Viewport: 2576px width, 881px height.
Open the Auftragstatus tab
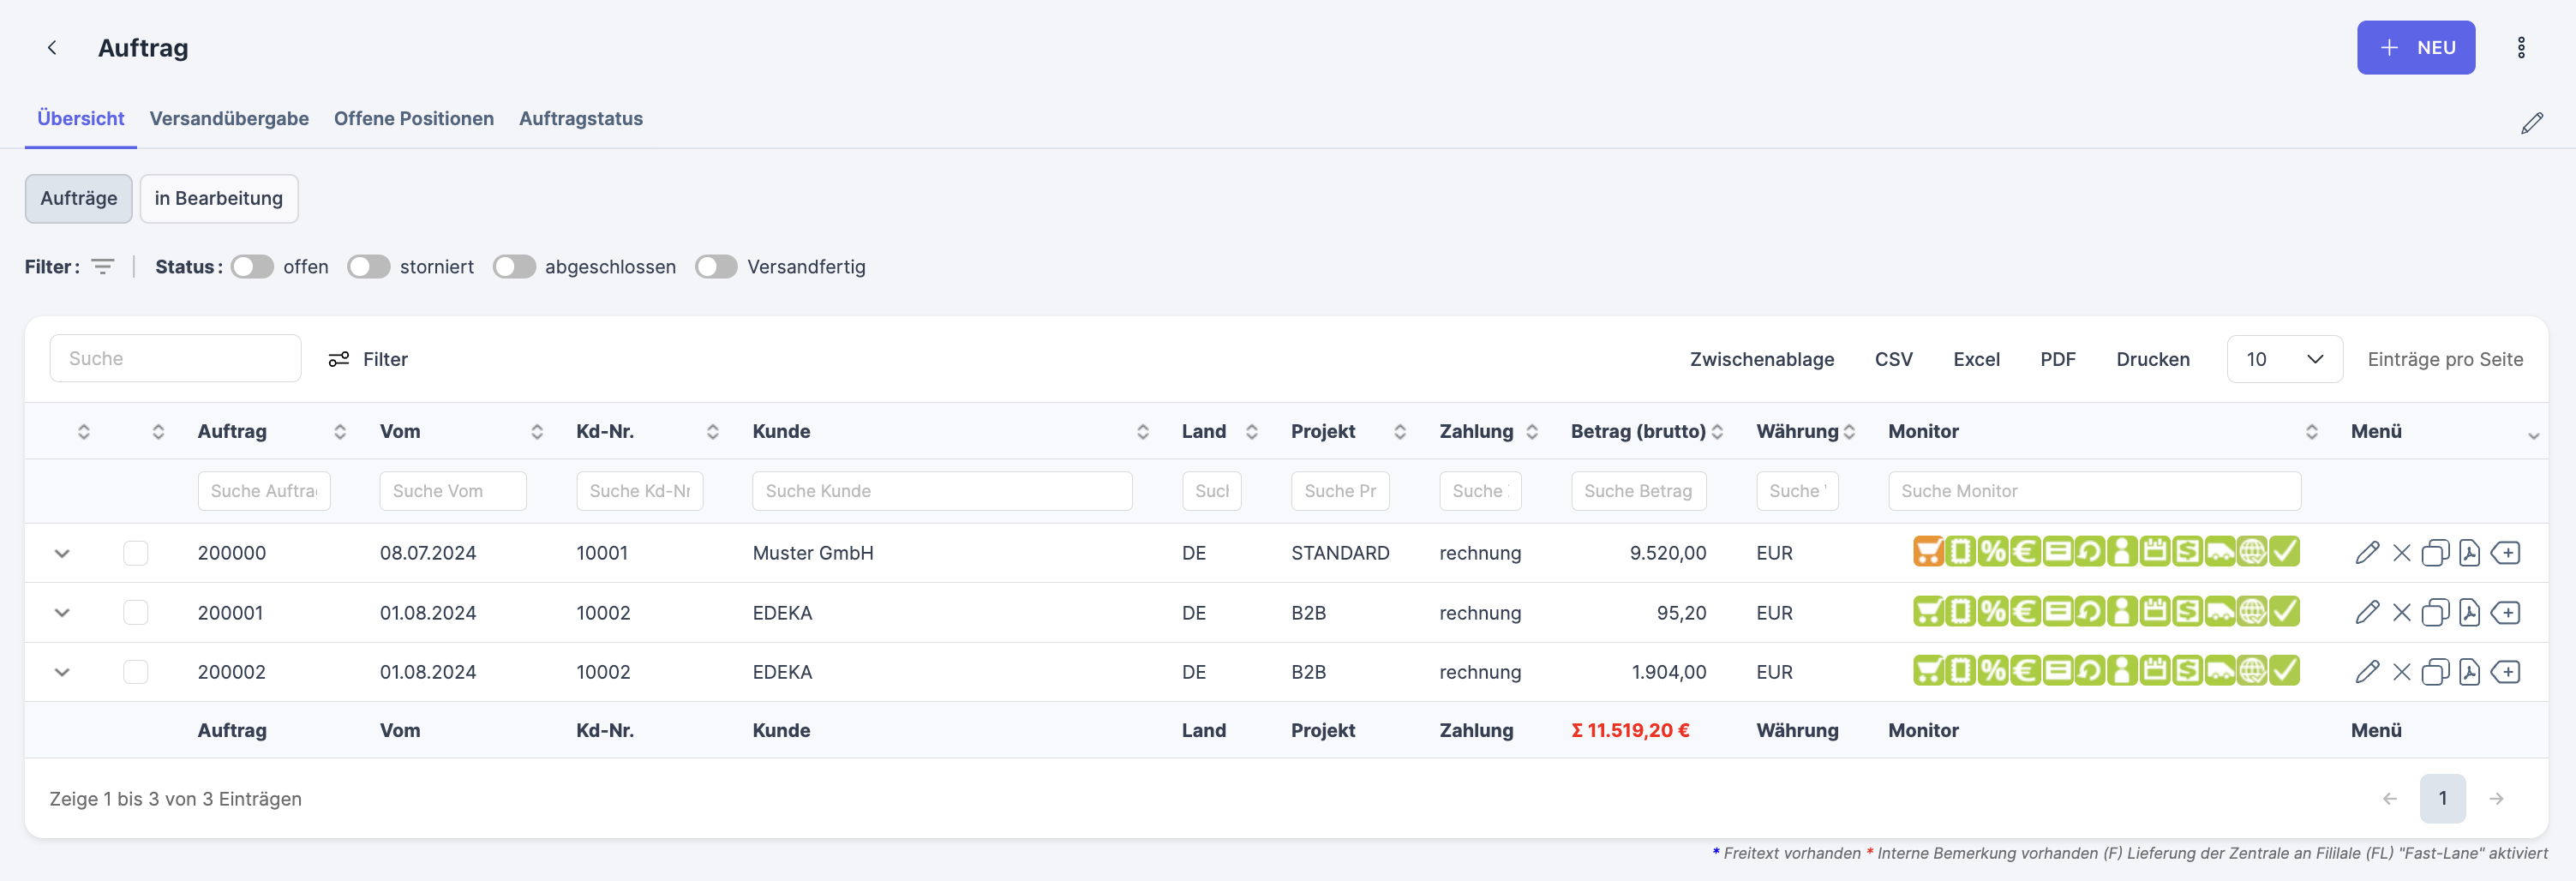coord(580,119)
